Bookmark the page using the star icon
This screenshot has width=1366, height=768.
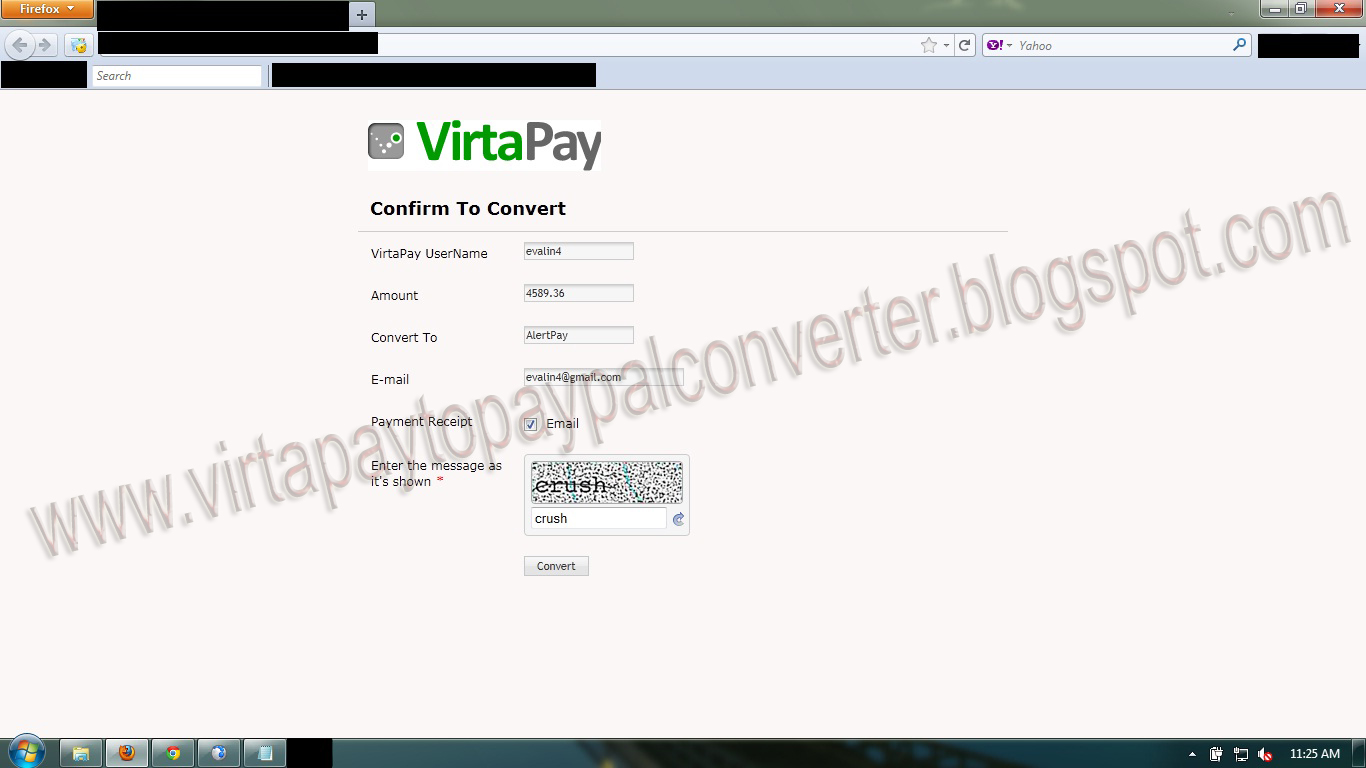point(928,44)
